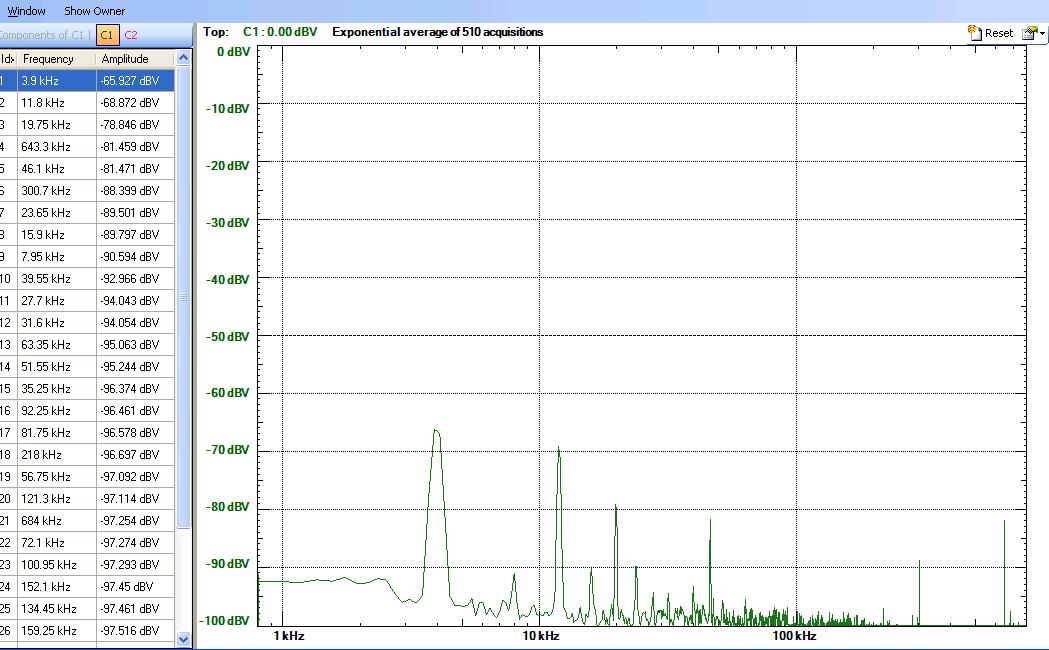Image resolution: width=1049 pixels, height=650 pixels.
Task: Select the 46.1 kHz frequency cell
Action: point(57,169)
